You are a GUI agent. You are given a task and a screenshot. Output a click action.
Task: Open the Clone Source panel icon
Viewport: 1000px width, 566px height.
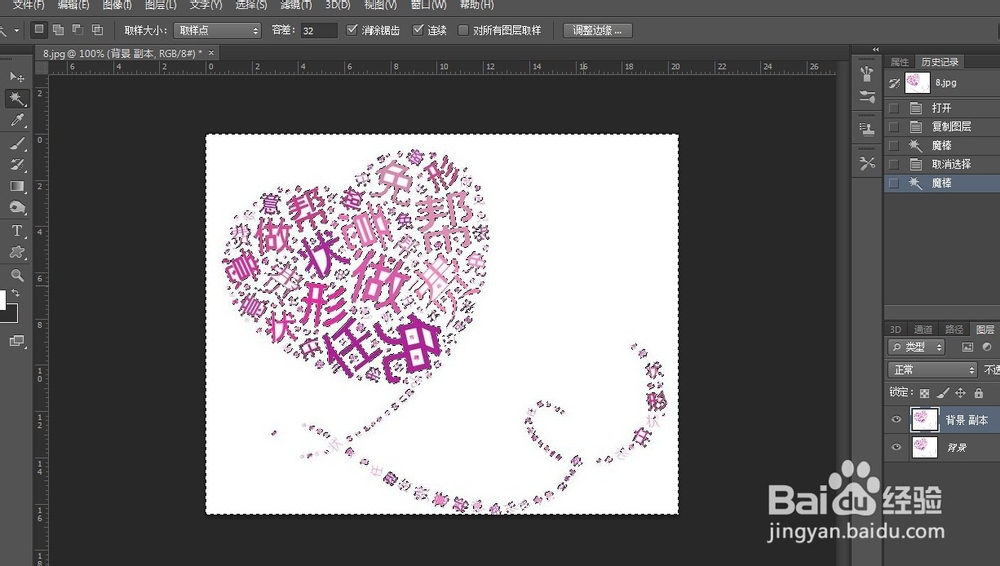click(867, 129)
